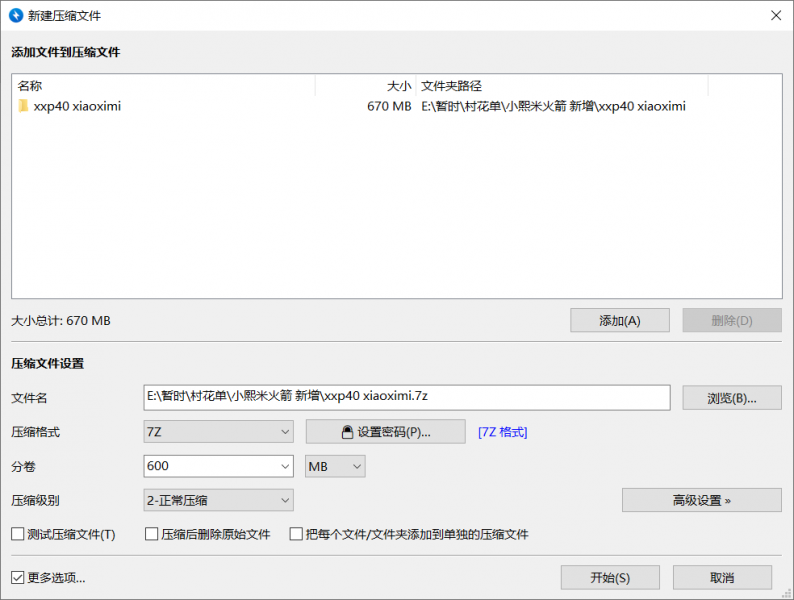The width and height of the screenshot is (794, 600).
Task: Select the 670 MB size cell
Action: [x=389, y=106]
